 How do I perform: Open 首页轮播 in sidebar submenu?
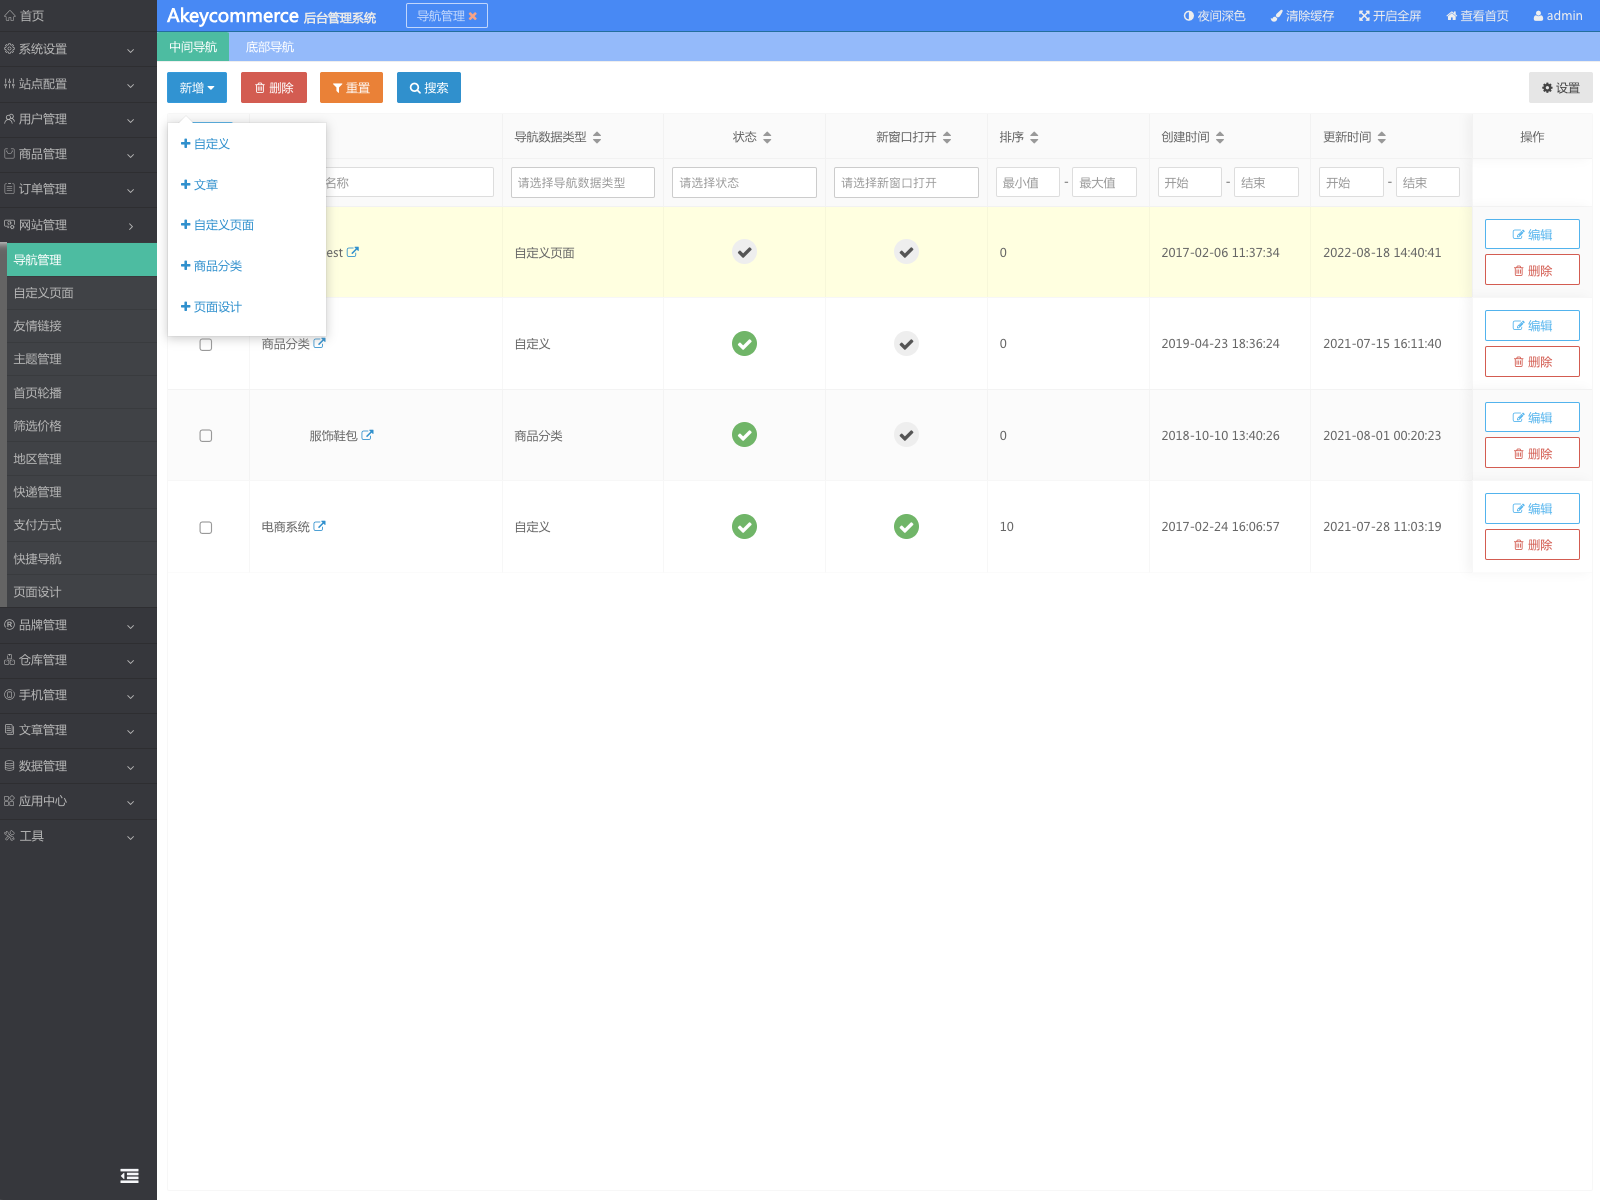[81, 393]
